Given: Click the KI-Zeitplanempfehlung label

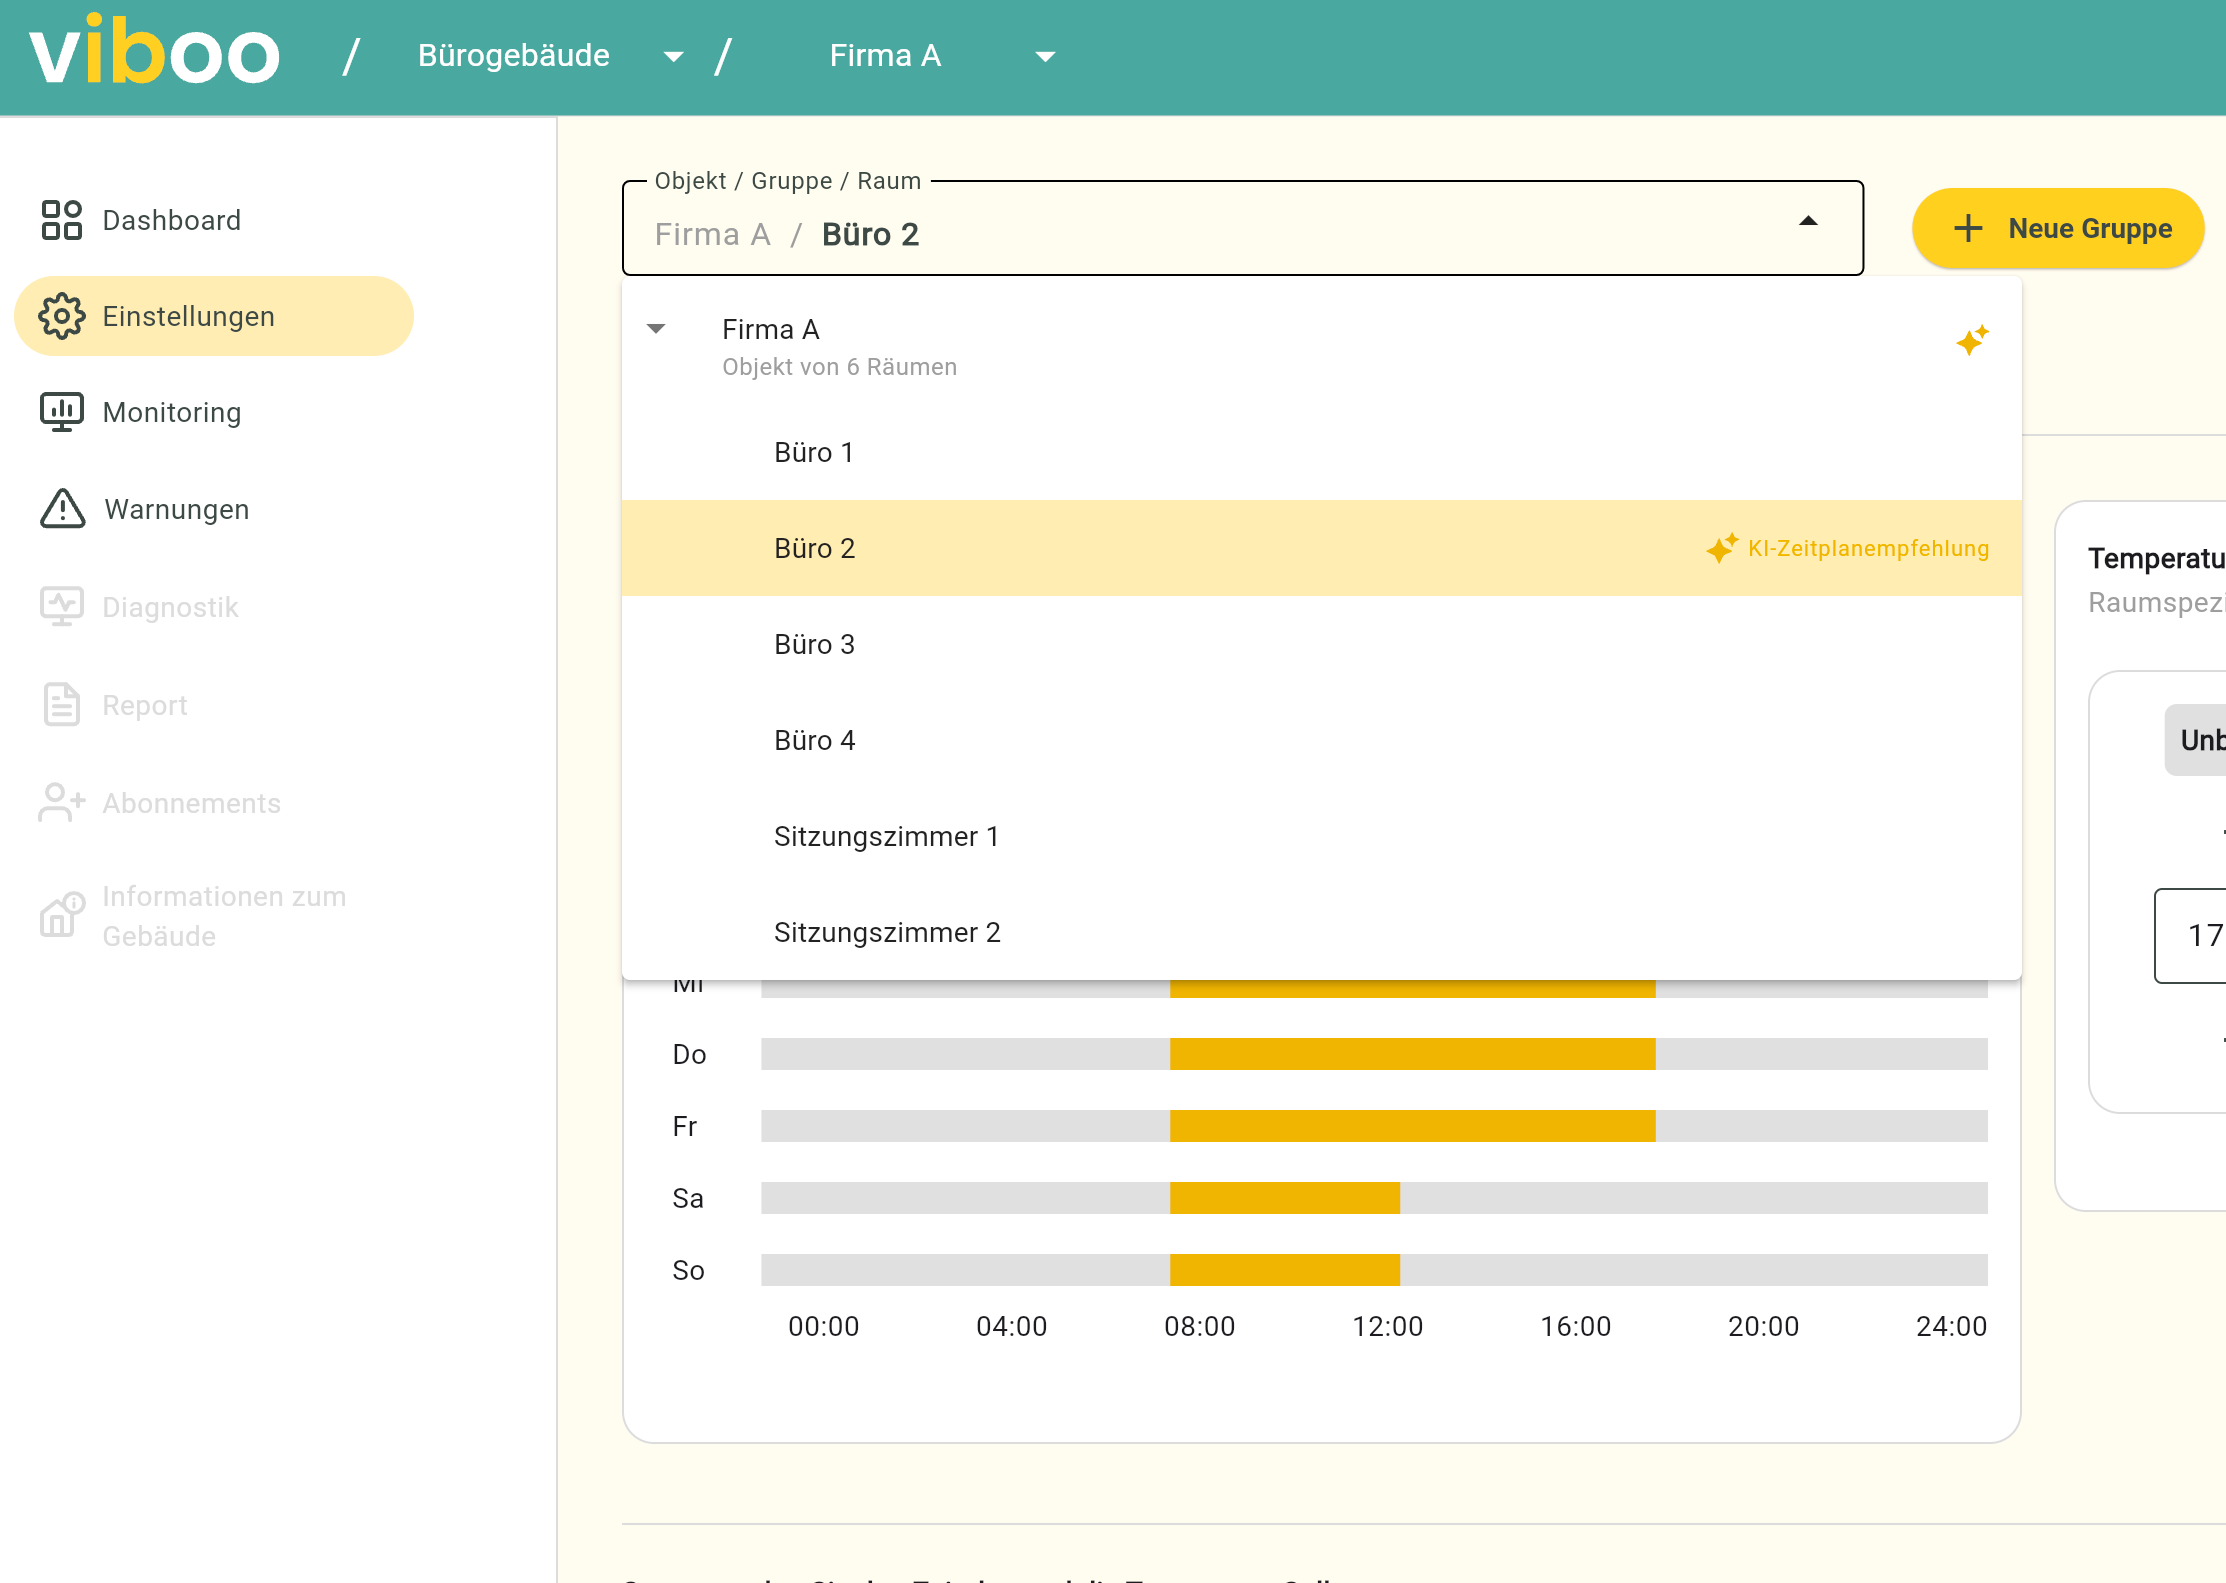Looking at the screenshot, I should (x=1867, y=548).
